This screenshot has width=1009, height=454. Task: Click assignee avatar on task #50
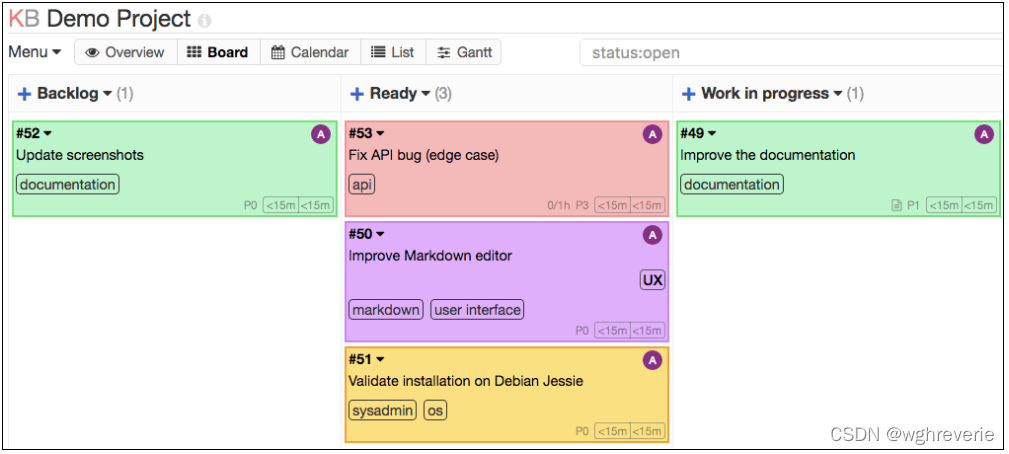pyautogui.click(x=653, y=235)
